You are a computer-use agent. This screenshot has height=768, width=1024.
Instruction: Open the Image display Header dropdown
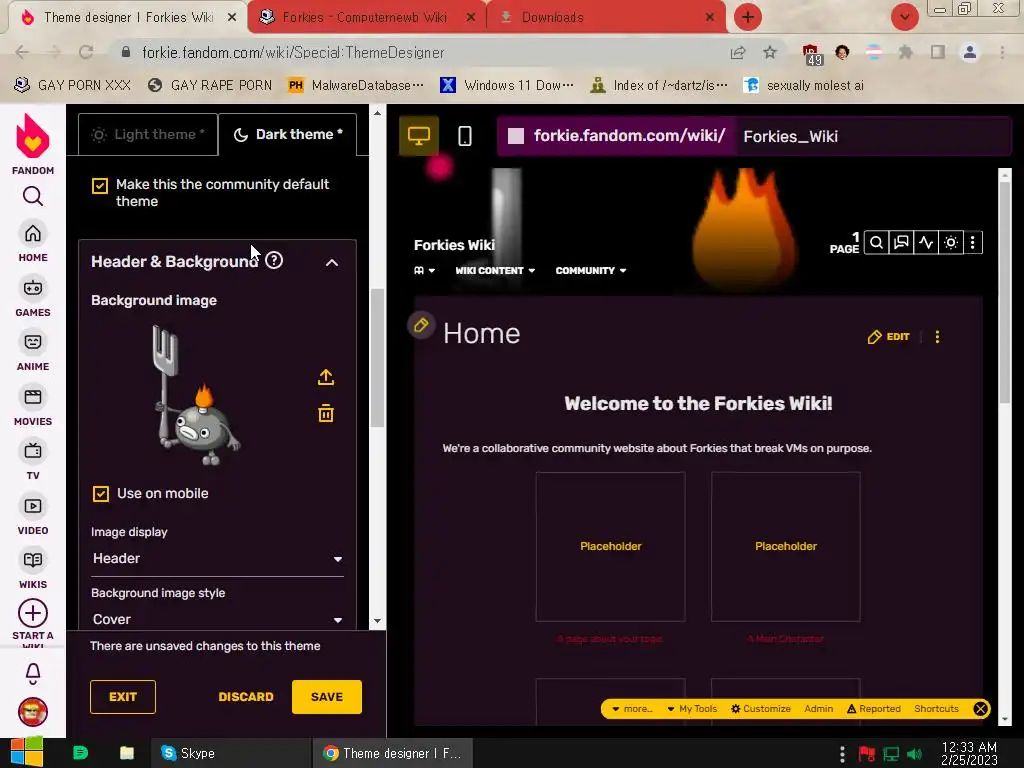coord(217,558)
